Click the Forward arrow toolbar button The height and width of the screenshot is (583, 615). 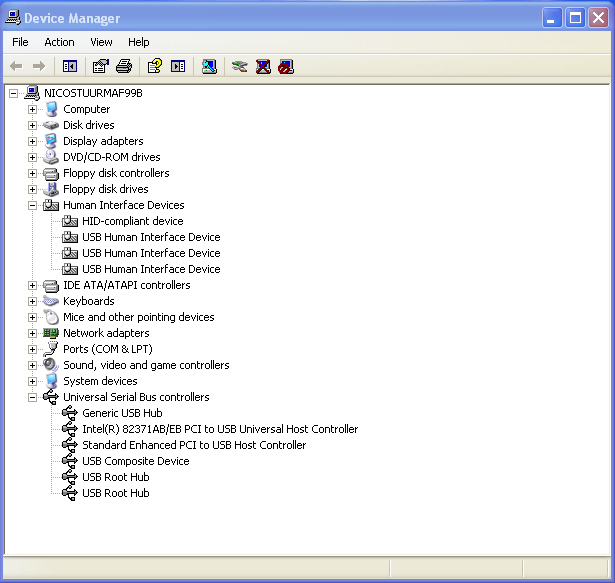[38, 66]
